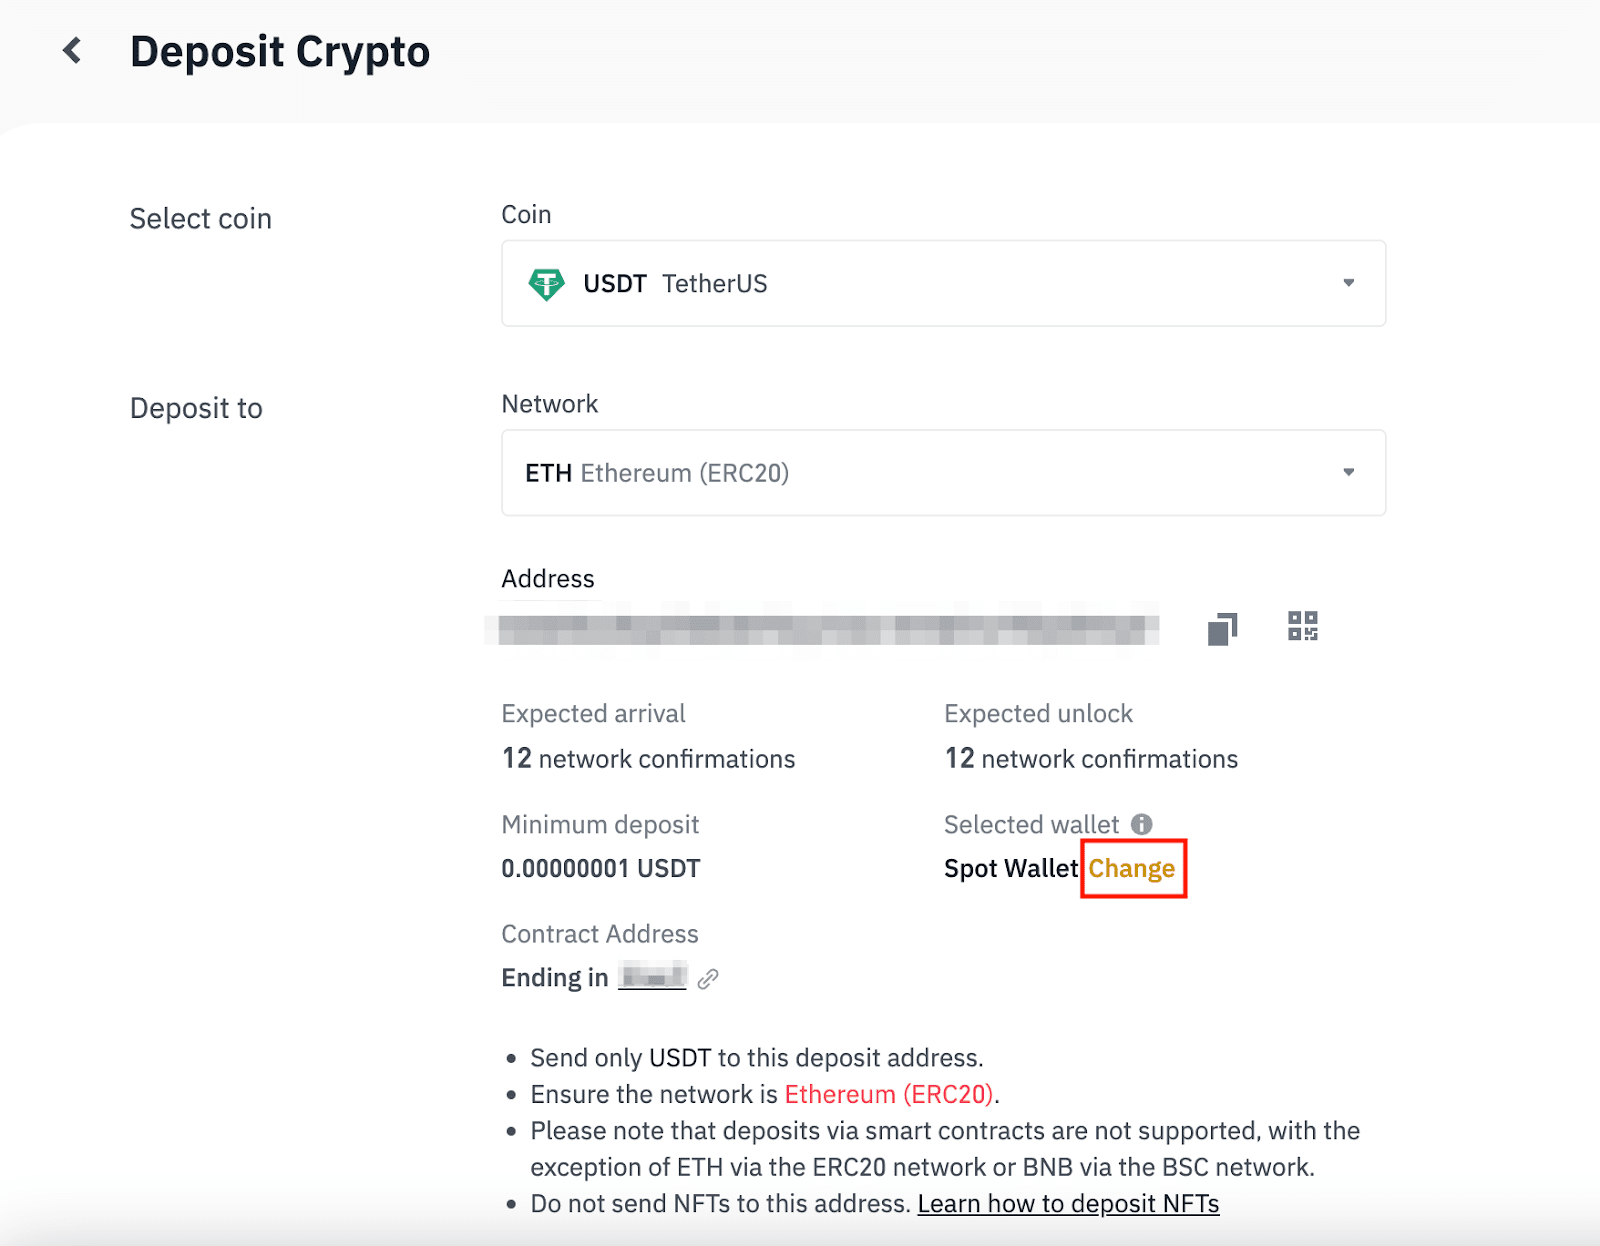Click the Expected arrival label

click(593, 714)
